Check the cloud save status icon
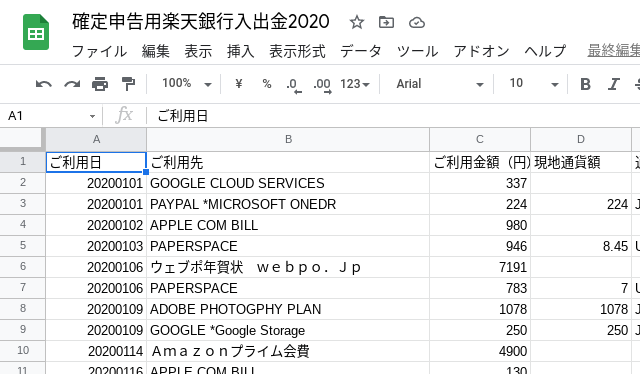Image resolution: width=640 pixels, height=374 pixels. pyautogui.click(x=417, y=22)
